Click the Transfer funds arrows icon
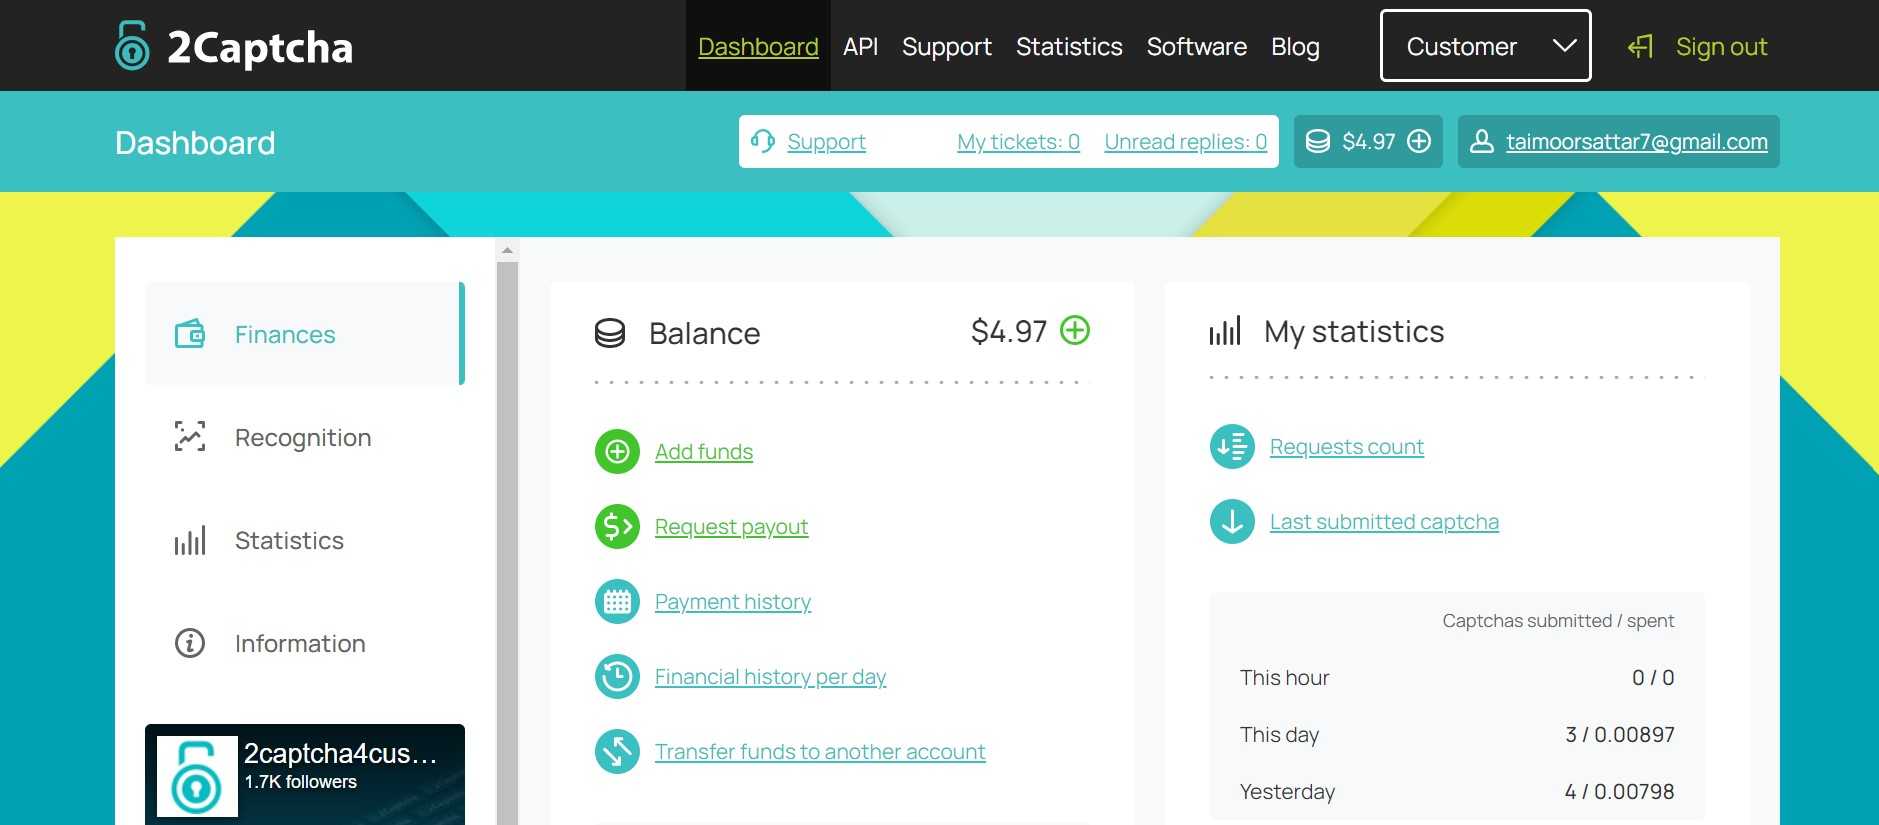This screenshot has width=1879, height=825. click(617, 751)
